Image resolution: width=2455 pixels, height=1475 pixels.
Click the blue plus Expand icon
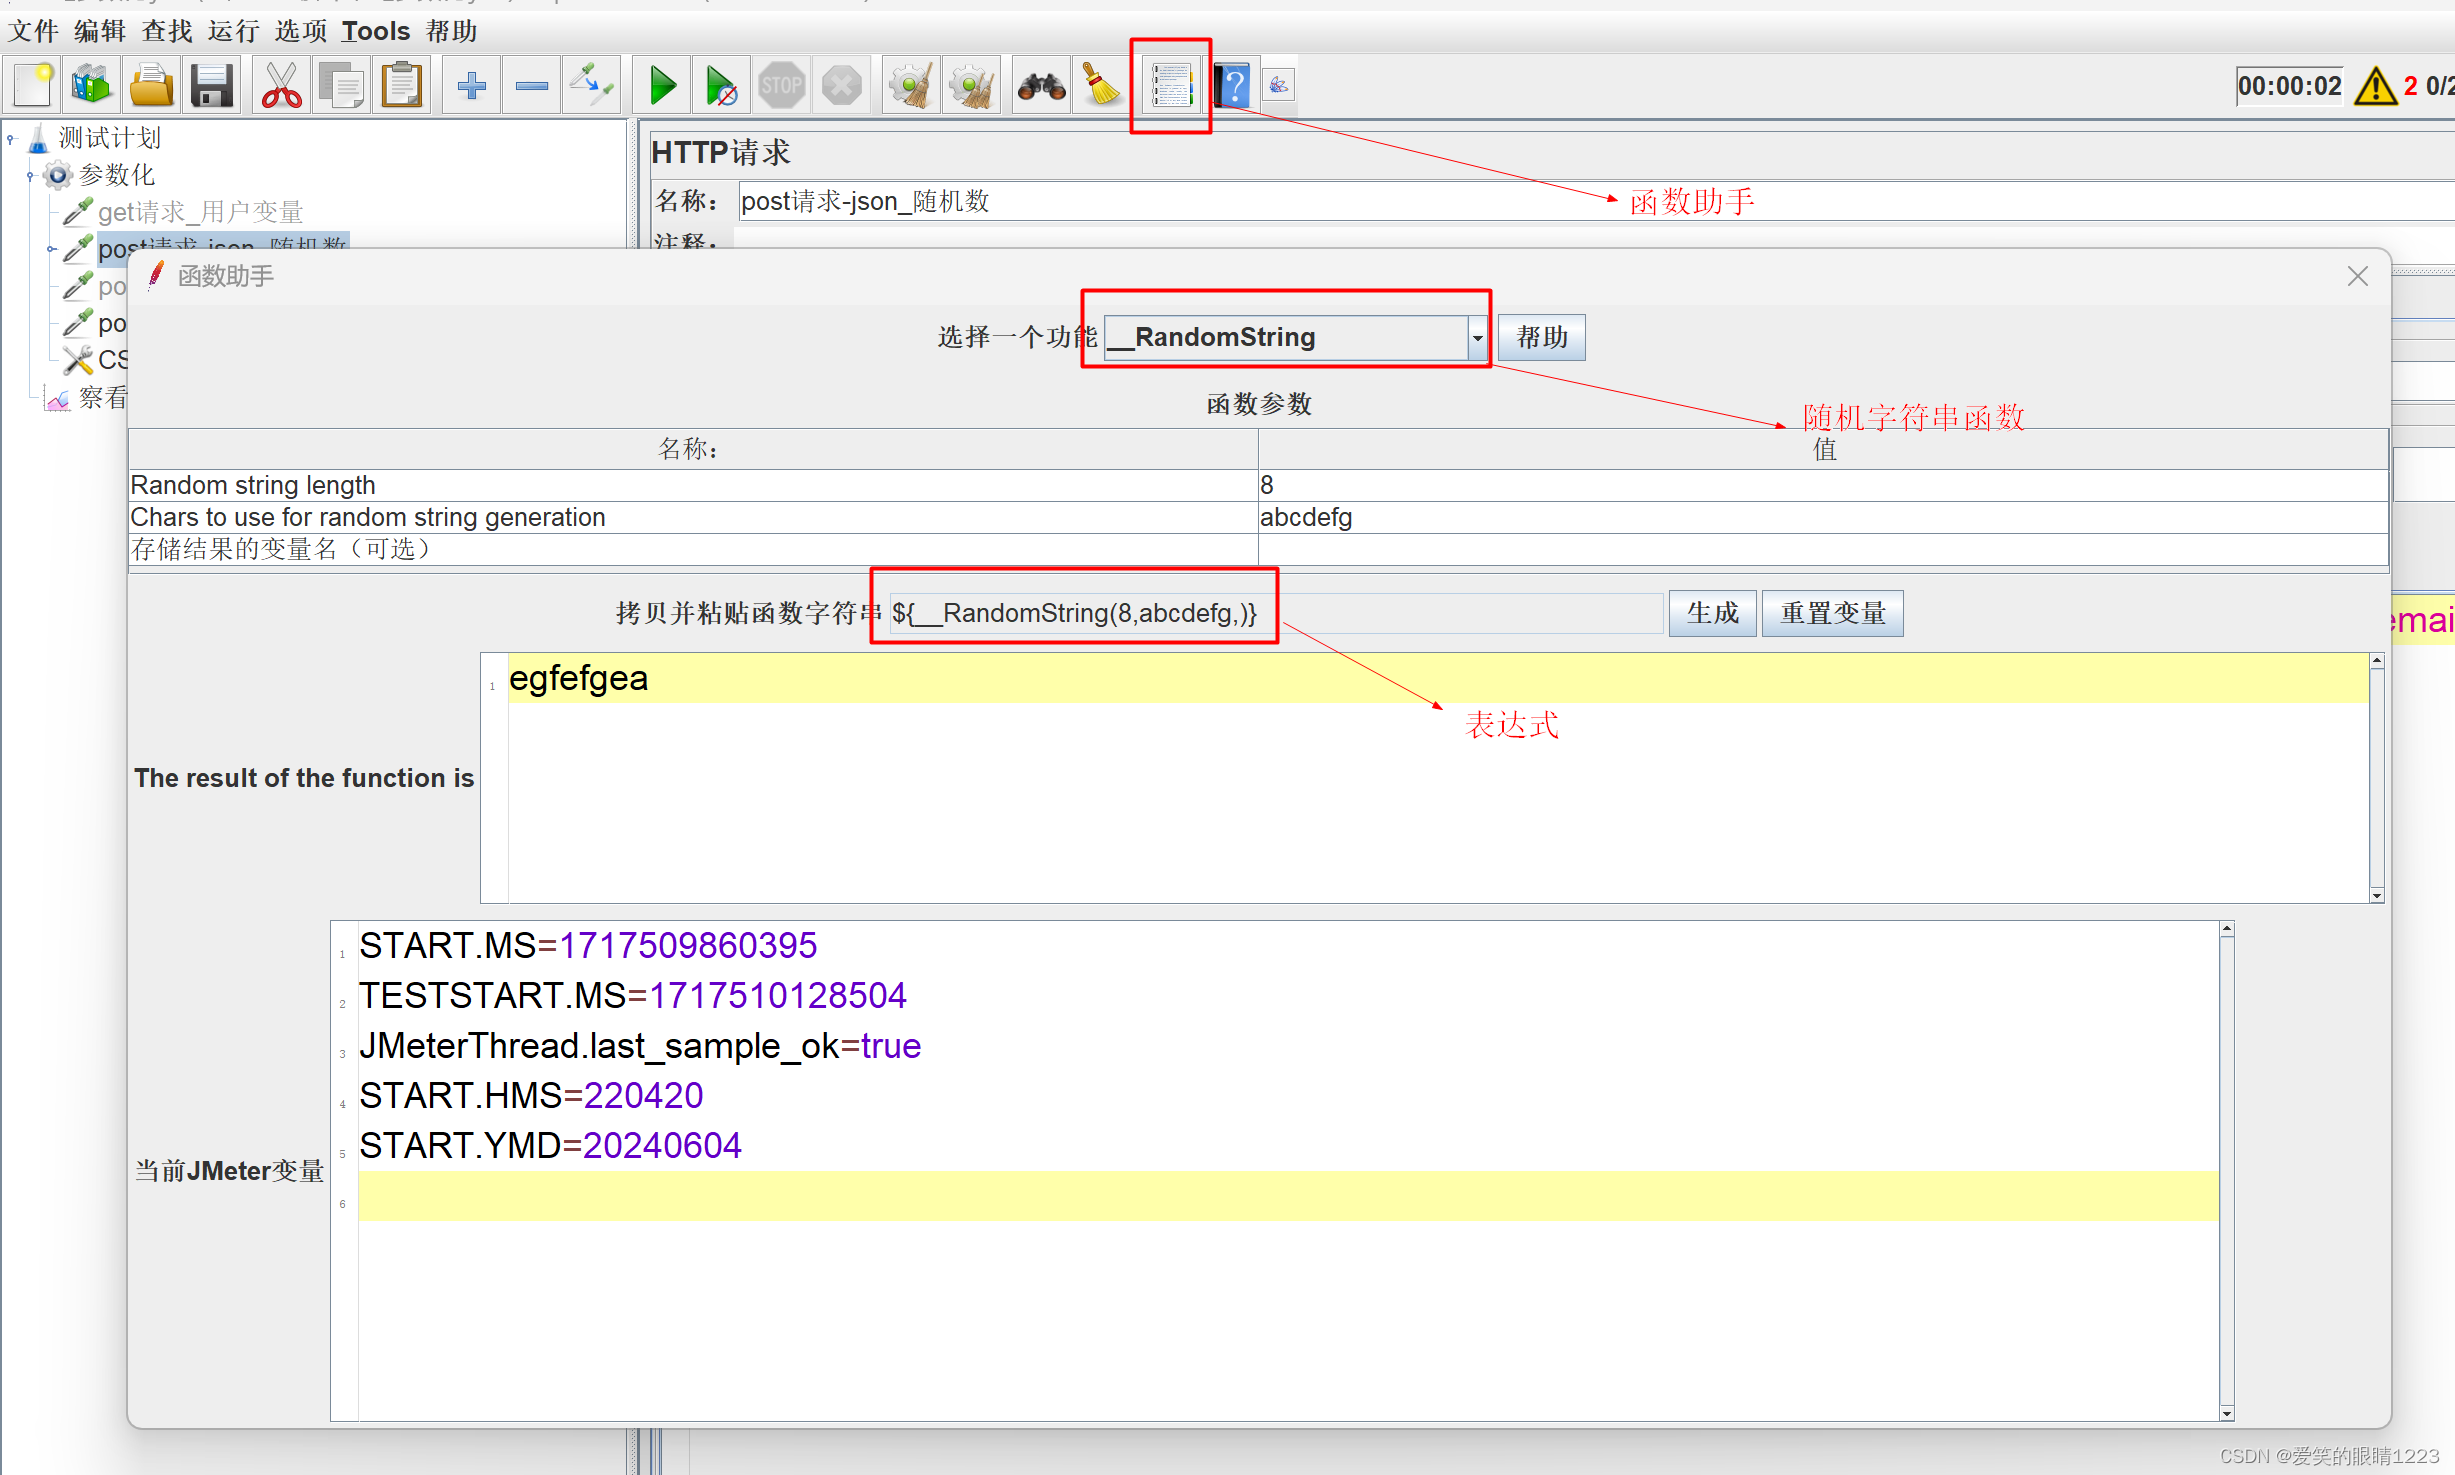pos(471,86)
